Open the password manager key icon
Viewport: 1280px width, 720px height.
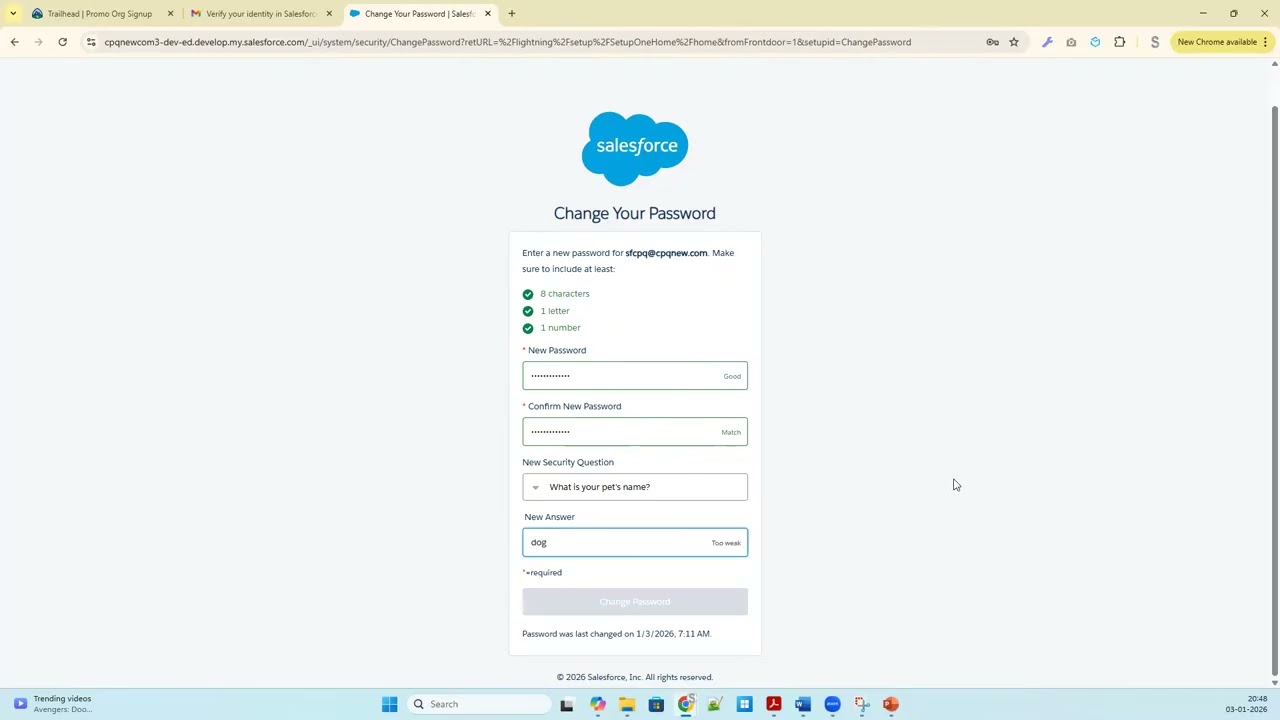992,42
